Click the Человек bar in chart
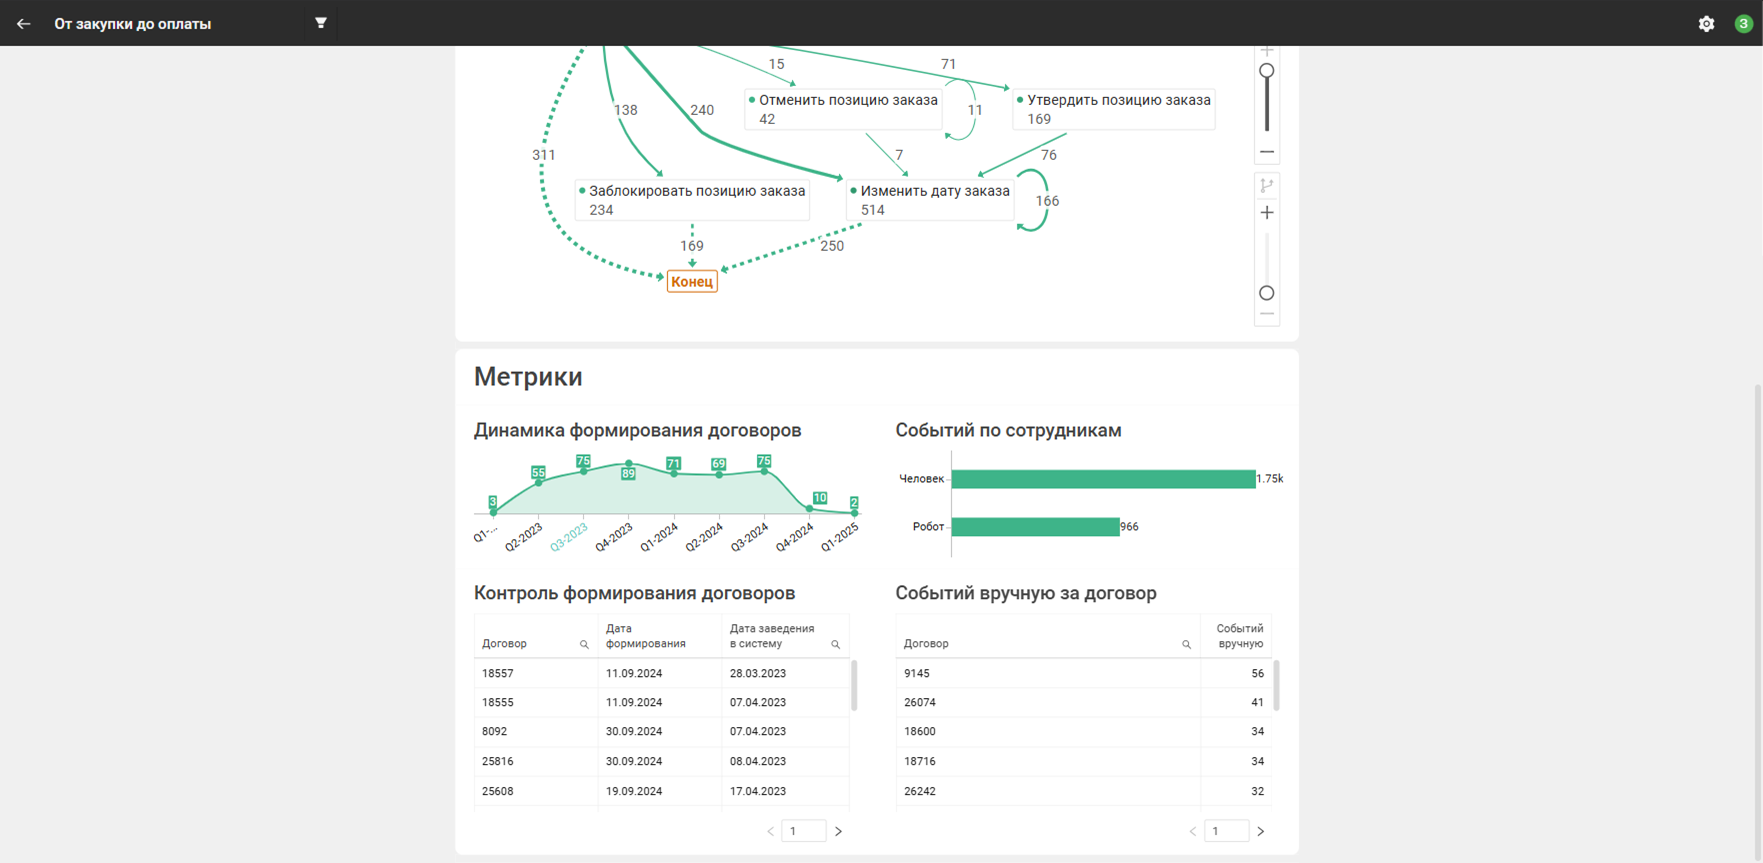 click(1102, 479)
